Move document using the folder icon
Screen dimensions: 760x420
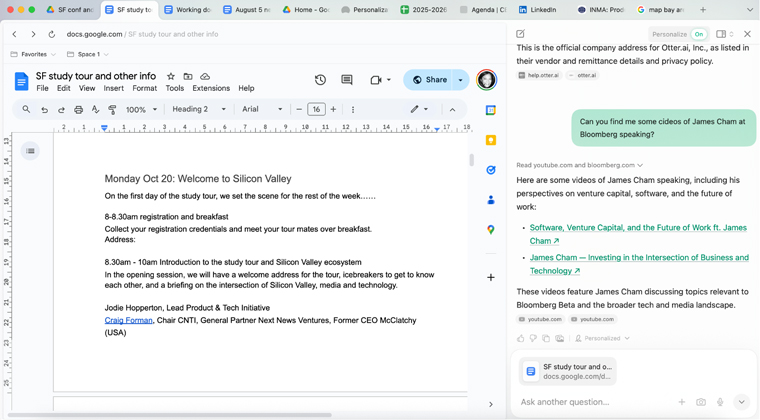[188, 76]
